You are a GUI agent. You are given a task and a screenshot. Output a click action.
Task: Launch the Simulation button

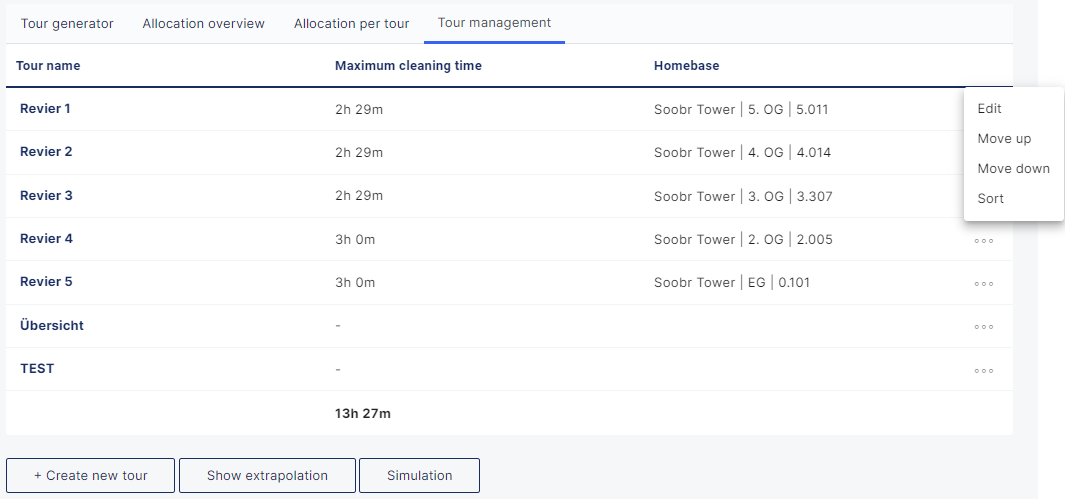[x=419, y=476]
